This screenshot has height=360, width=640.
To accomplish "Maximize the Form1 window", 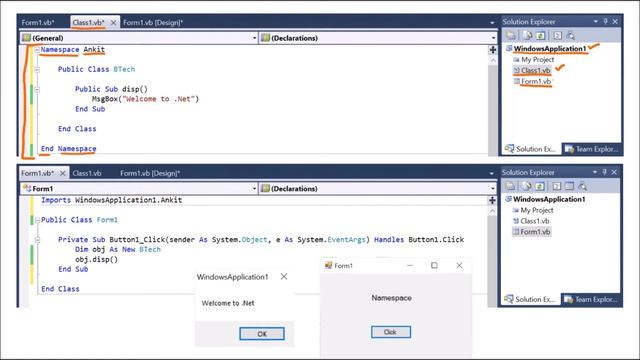I will 434,265.
